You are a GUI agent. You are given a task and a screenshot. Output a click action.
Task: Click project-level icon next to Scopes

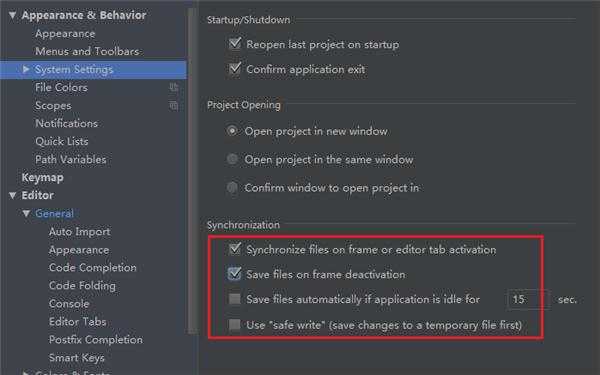(x=174, y=106)
